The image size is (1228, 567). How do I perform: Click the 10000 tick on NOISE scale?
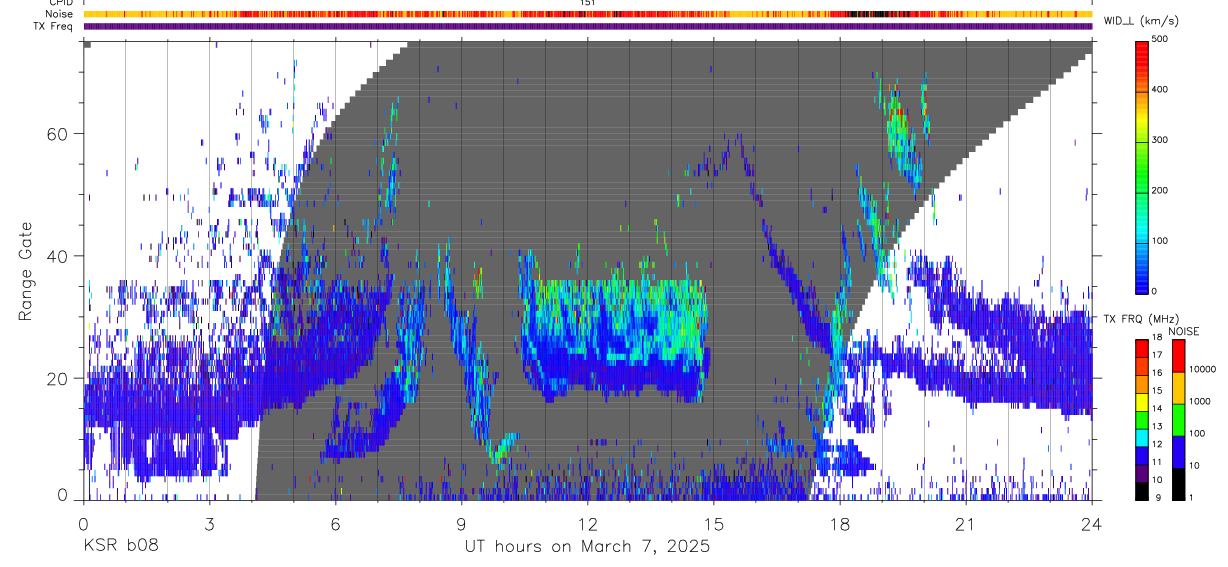1204,370
